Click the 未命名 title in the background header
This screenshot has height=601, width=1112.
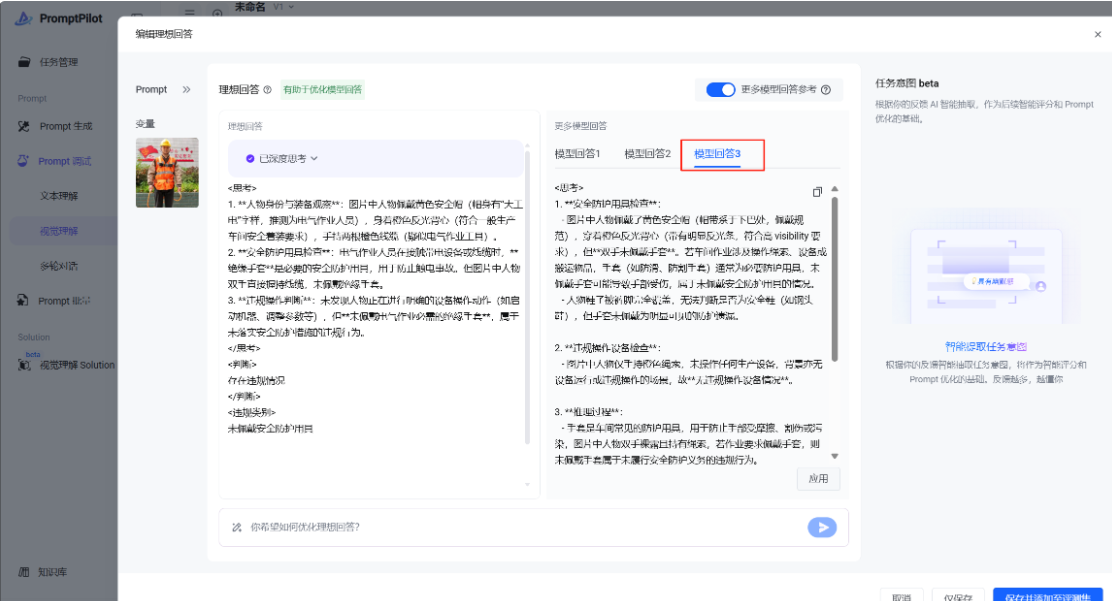[250, 6]
